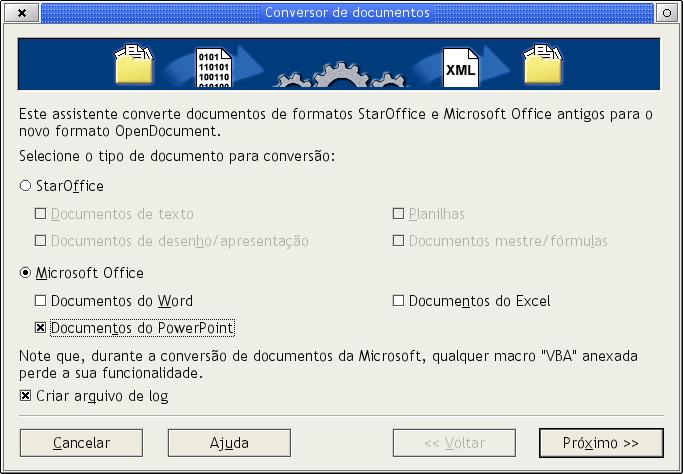Click the Cancelar button
The image size is (683, 474).
[x=81, y=443]
